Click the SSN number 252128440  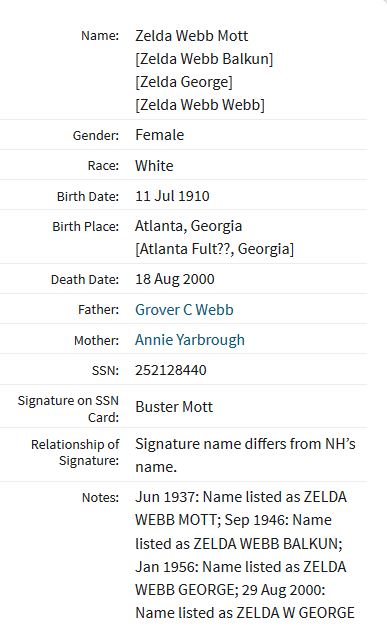coord(171,370)
